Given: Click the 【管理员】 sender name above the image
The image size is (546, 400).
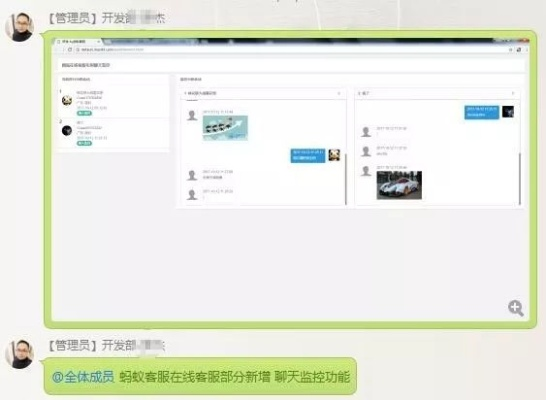Looking at the screenshot, I should pyautogui.click(x=106, y=18).
